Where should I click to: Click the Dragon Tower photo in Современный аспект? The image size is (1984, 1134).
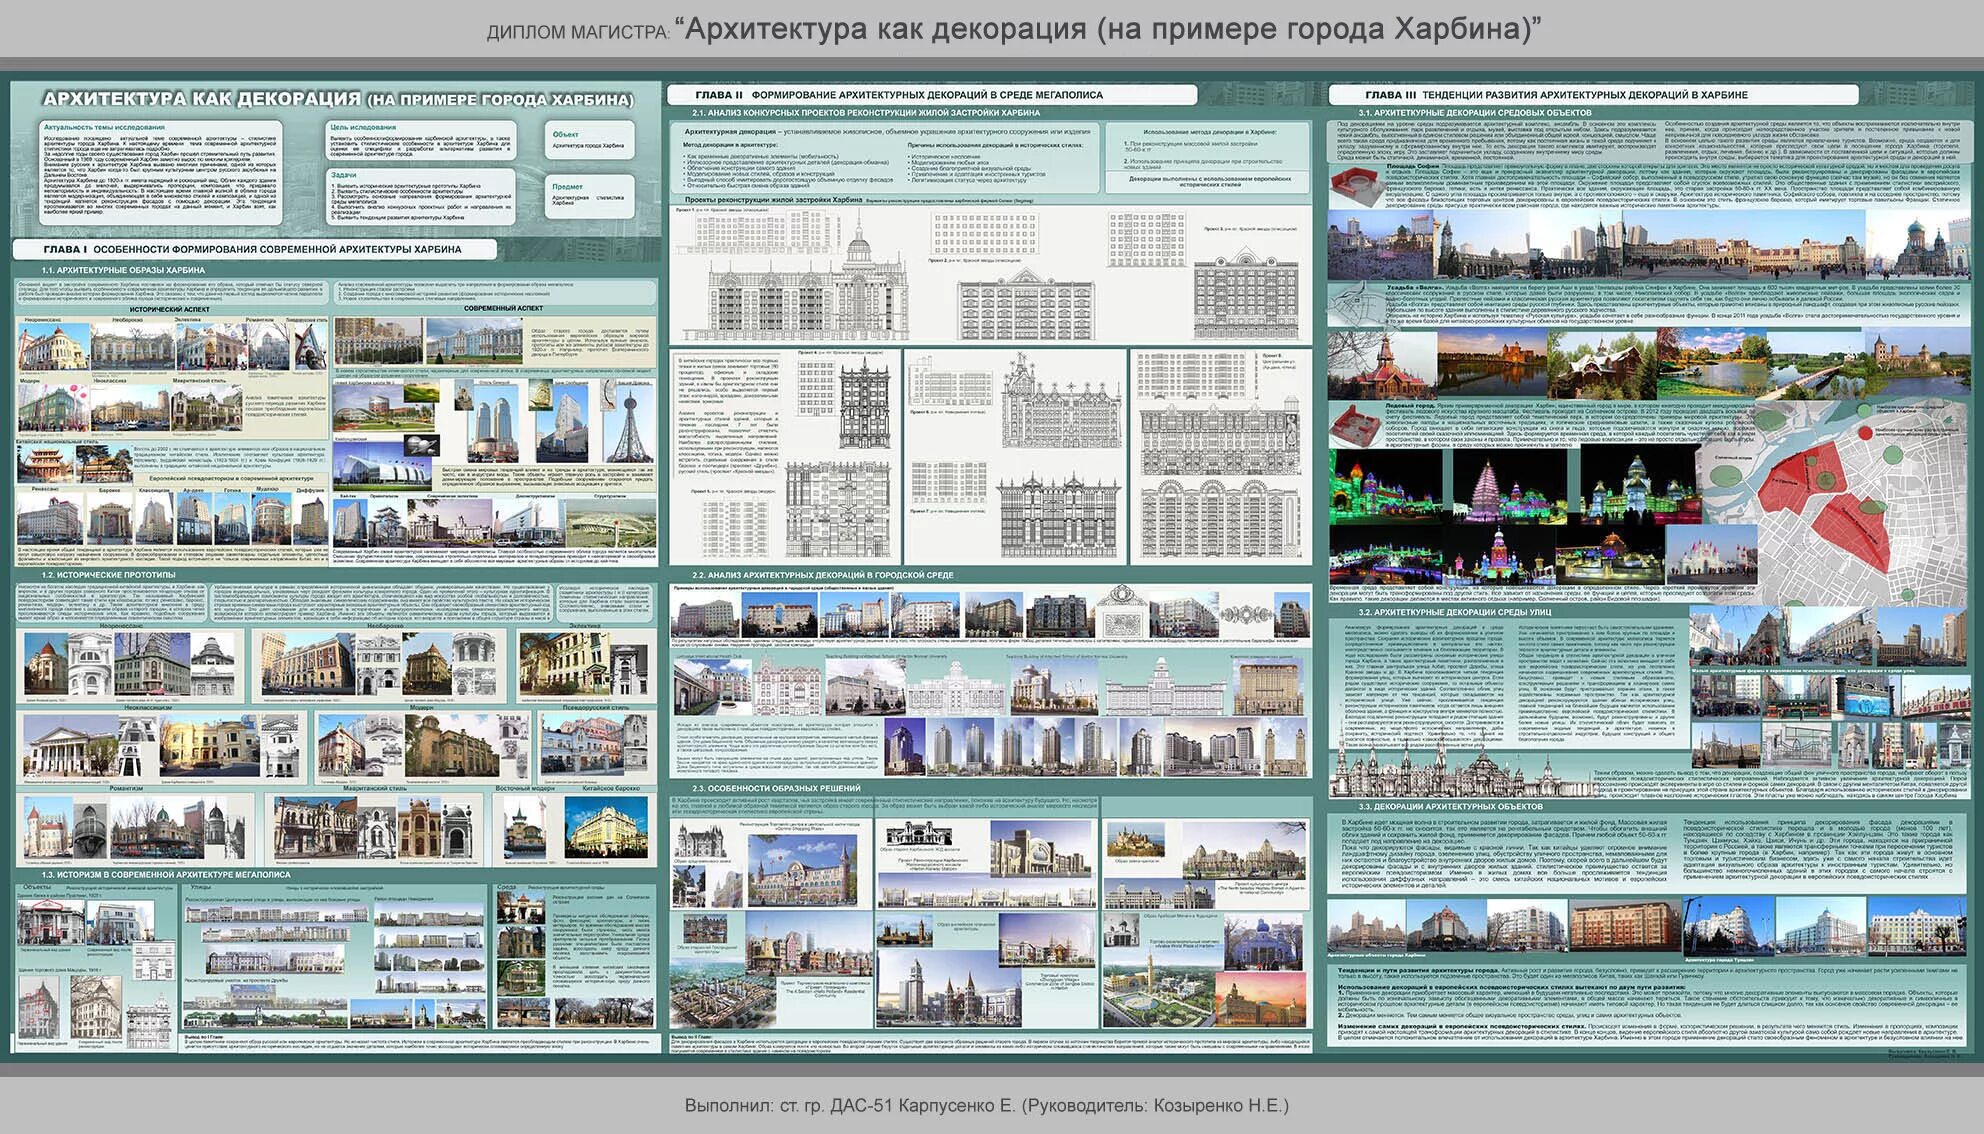(630, 425)
